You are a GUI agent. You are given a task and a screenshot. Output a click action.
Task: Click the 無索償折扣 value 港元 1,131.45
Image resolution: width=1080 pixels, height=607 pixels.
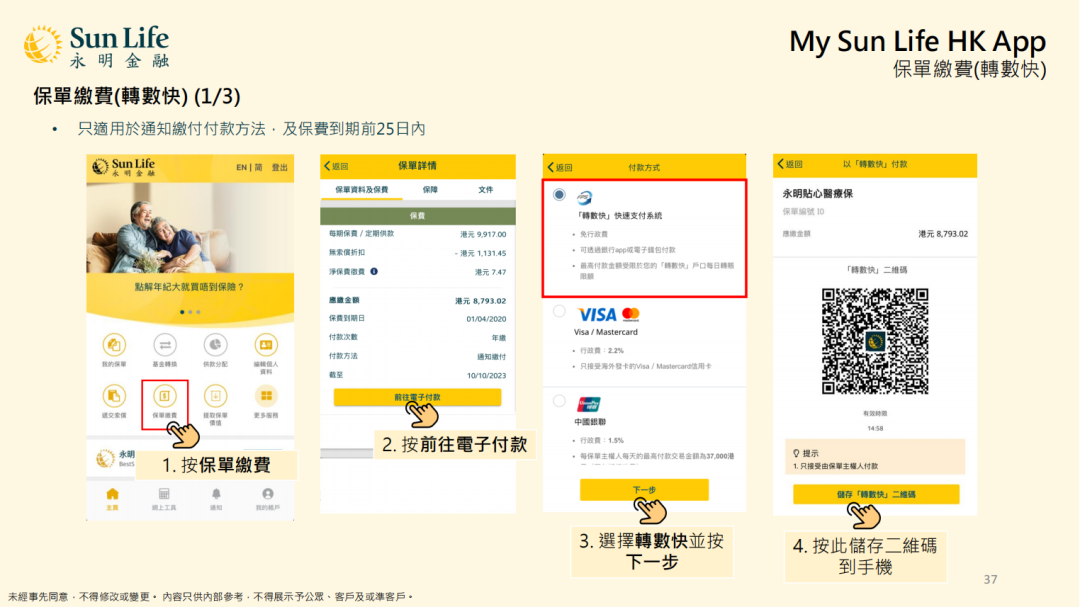(480, 253)
